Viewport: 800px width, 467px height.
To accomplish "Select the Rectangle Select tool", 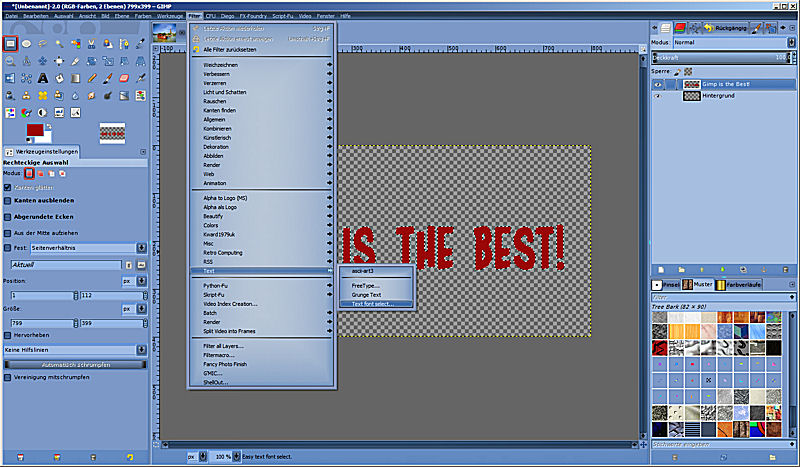I will [10, 44].
